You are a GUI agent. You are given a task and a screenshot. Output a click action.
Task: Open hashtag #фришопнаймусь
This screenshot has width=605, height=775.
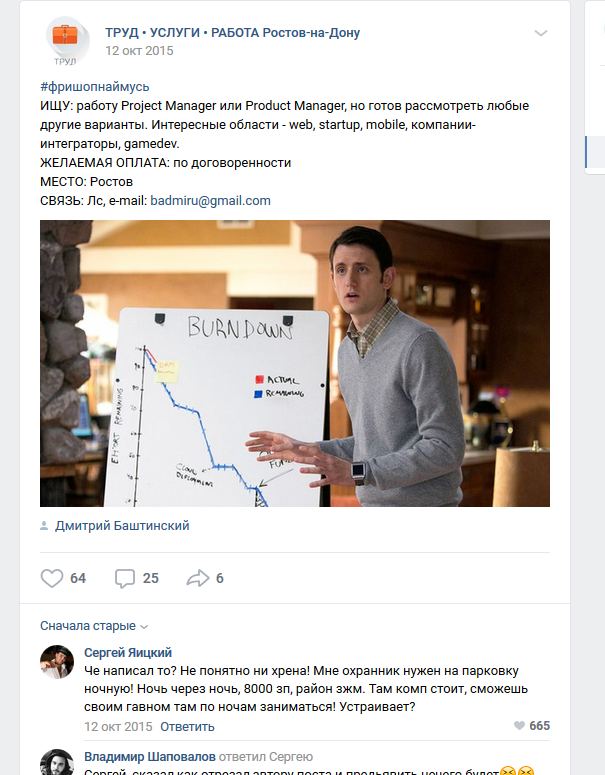tap(94, 86)
